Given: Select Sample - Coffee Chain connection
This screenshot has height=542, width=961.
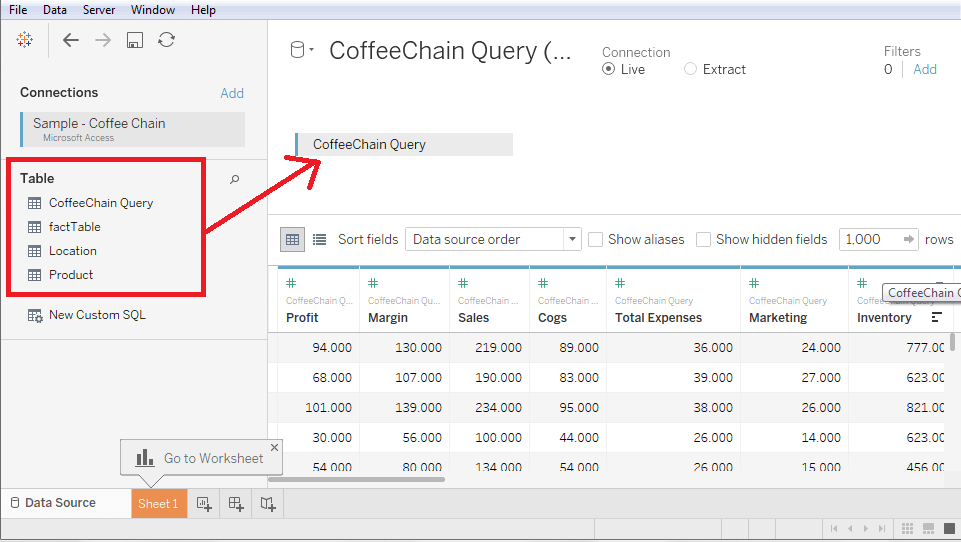Looking at the screenshot, I should [133, 129].
